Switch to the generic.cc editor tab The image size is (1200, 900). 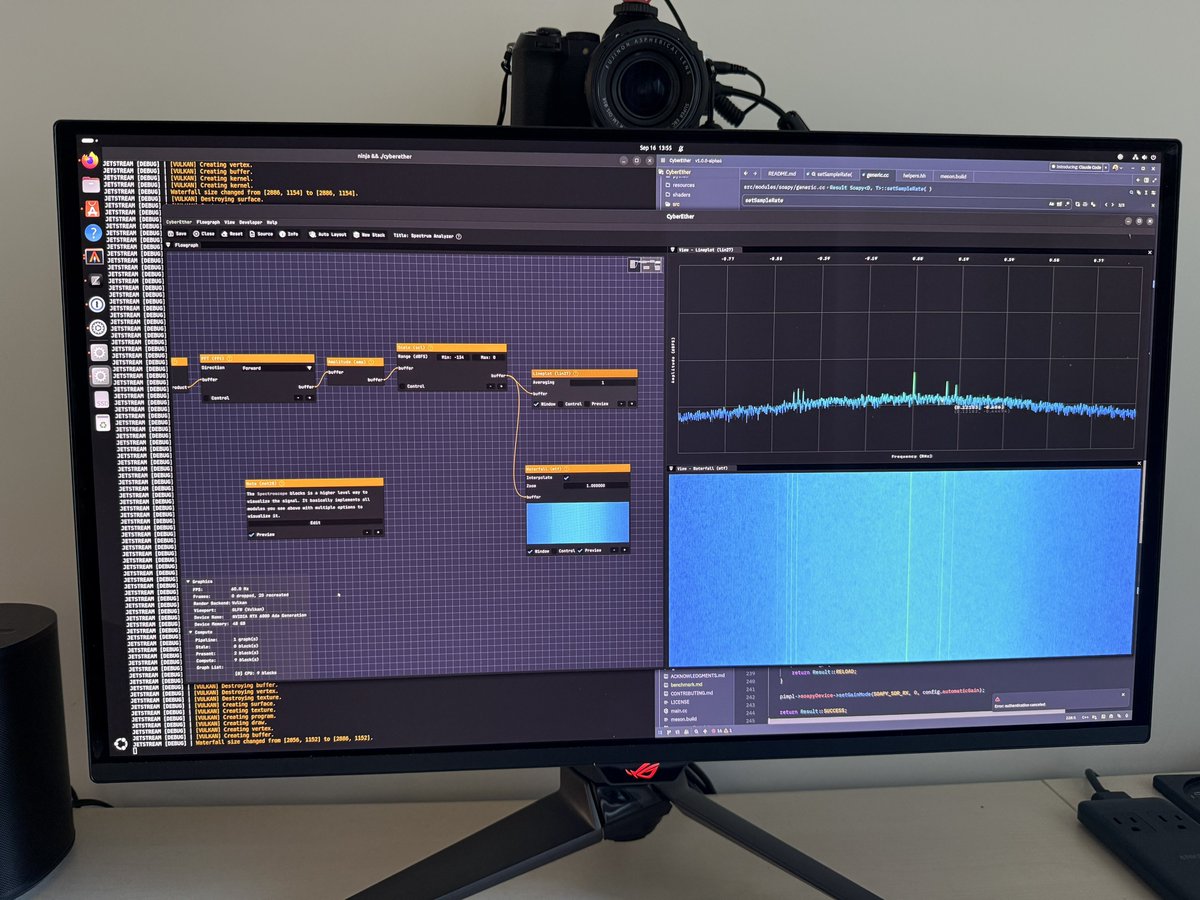(x=878, y=175)
